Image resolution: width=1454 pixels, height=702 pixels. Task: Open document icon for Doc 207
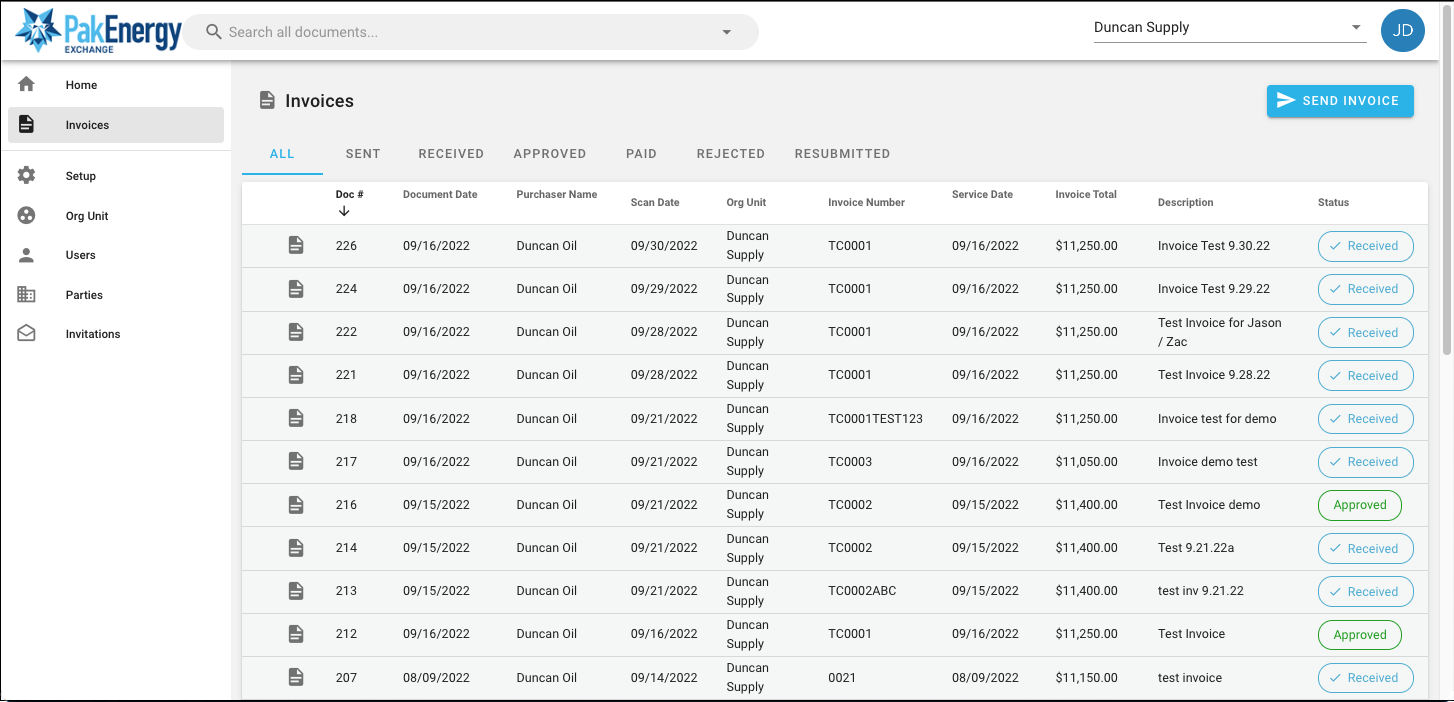296,678
